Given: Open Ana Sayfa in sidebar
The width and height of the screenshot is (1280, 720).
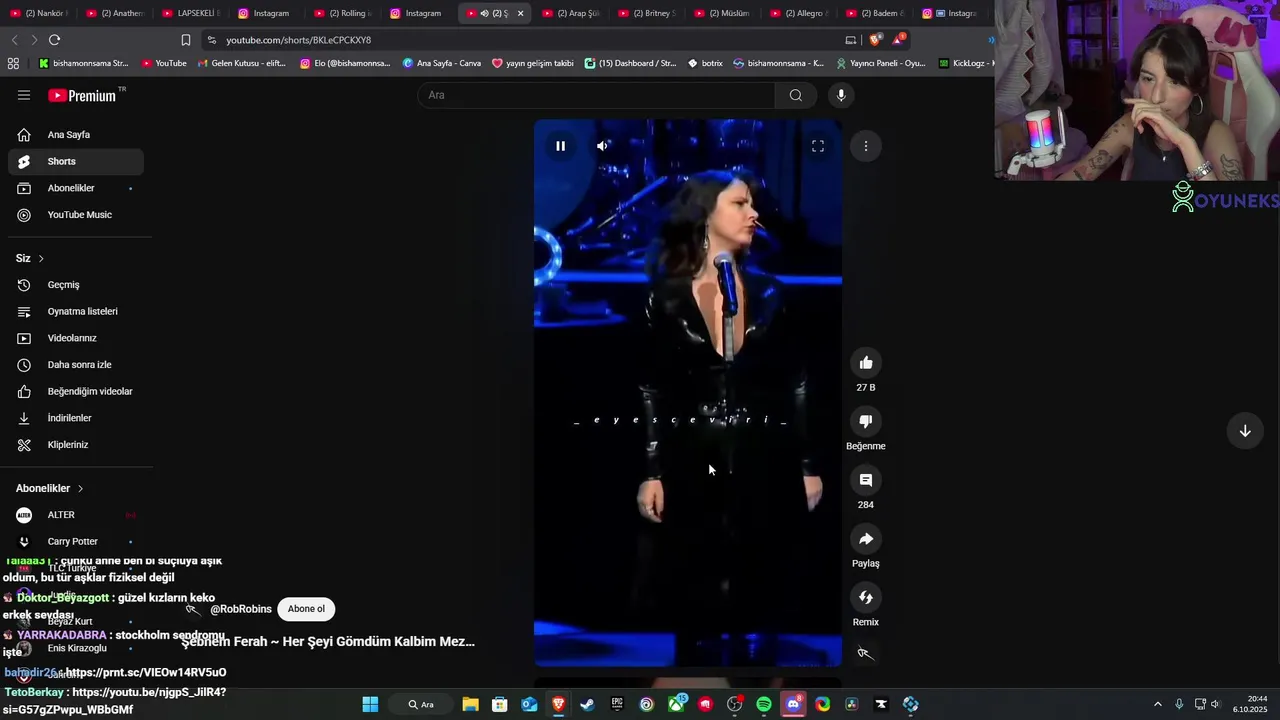Looking at the screenshot, I should pos(76,135).
